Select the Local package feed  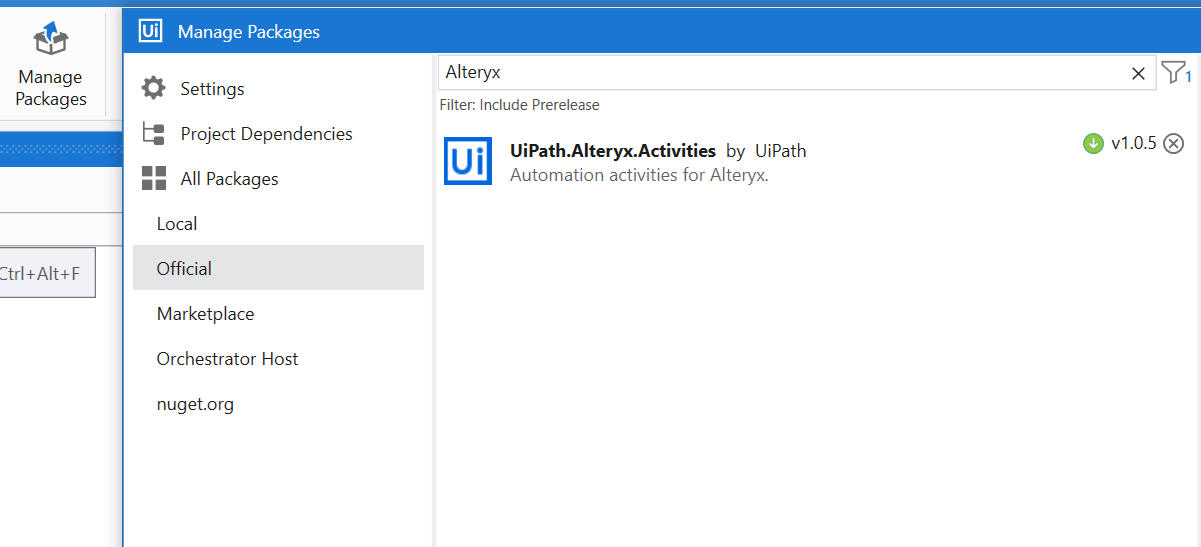177,224
